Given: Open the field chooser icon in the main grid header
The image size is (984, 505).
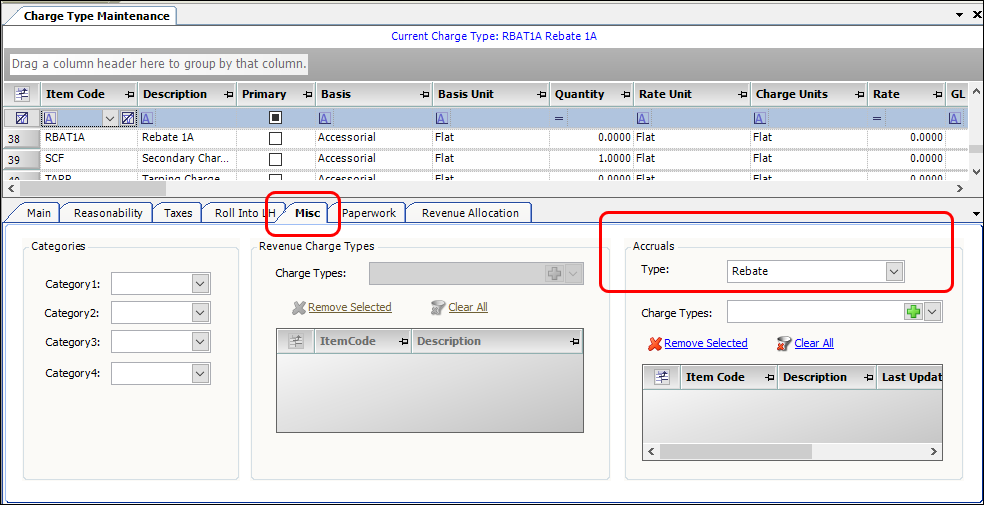Looking at the screenshot, I should (21, 94).
